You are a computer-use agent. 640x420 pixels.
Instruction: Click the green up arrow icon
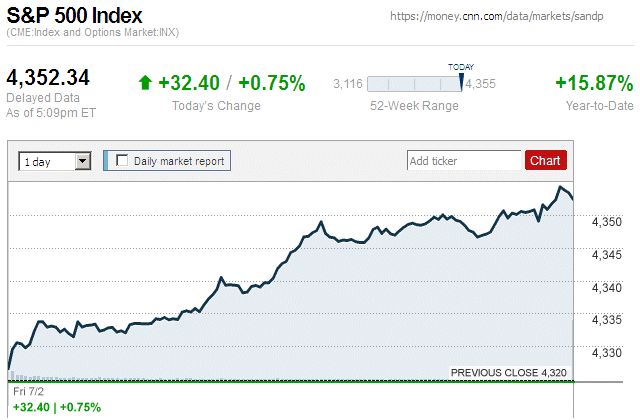click(145, 83)
